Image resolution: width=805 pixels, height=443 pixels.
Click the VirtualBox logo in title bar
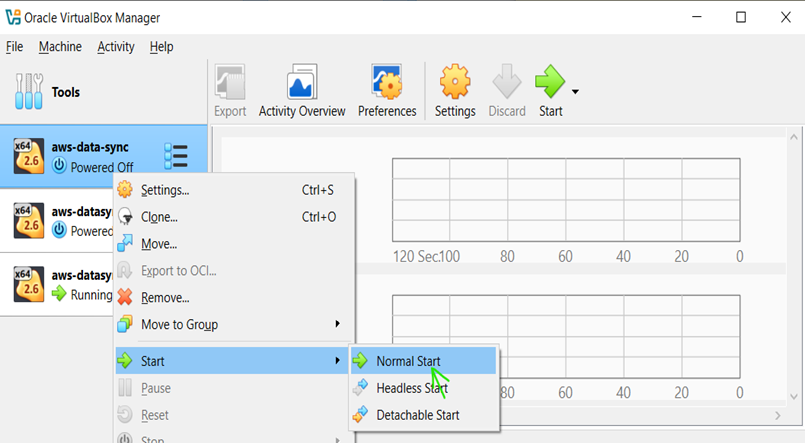pos(13,17)
